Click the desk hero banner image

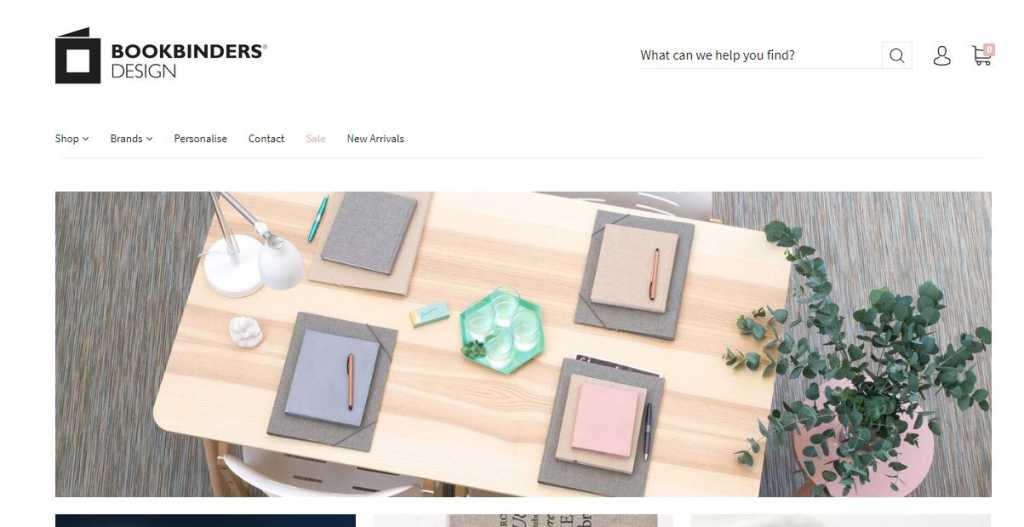tap(523, 344)
